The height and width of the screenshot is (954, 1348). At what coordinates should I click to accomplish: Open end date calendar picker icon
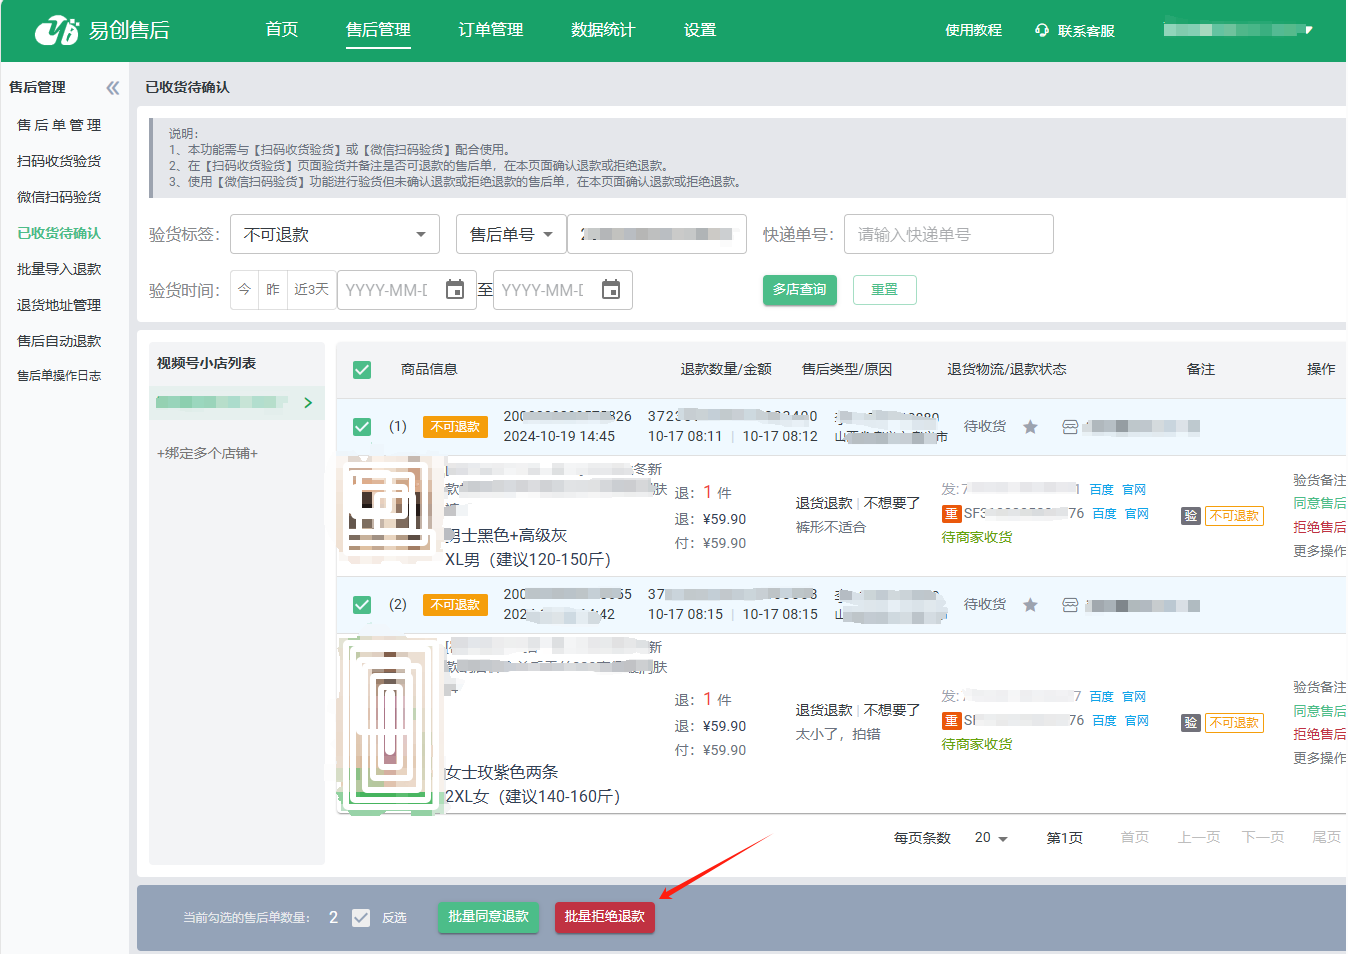pos(611,290)
